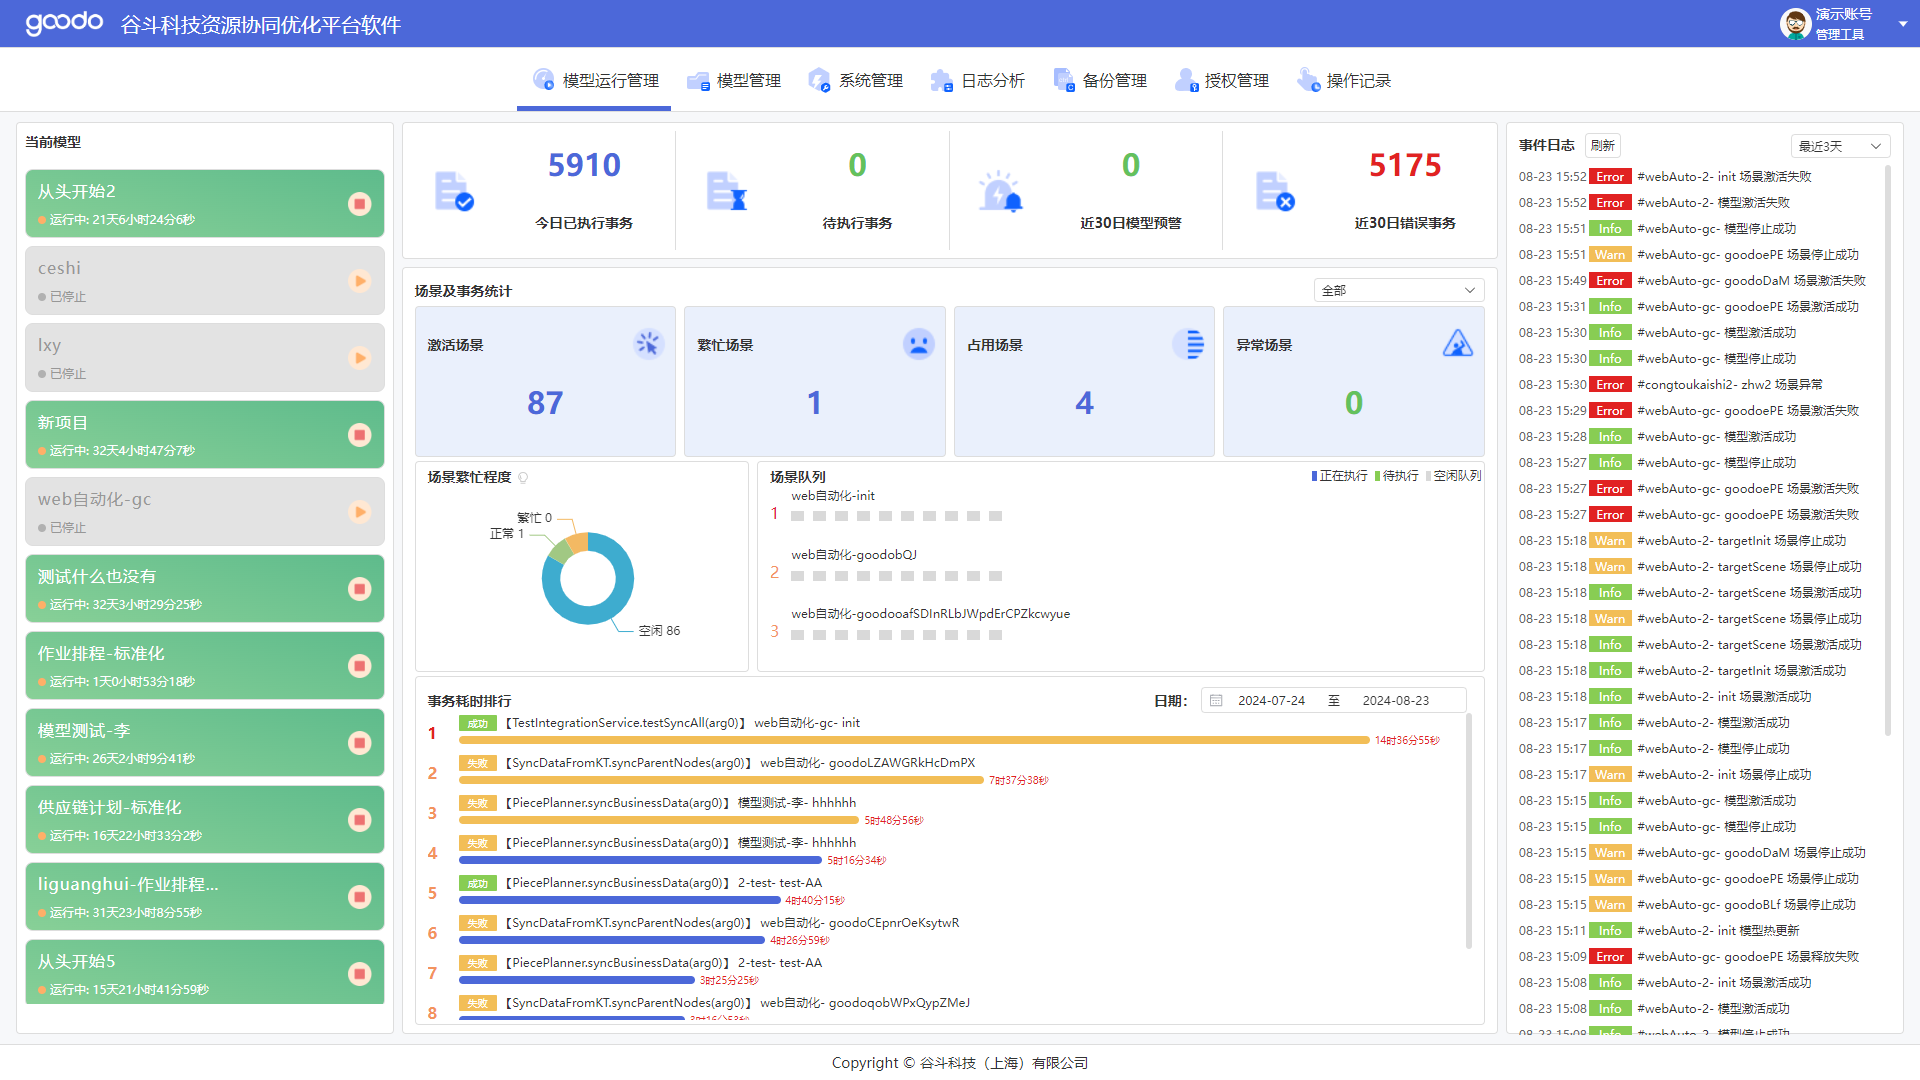The width and height of the screenshot is (1920, 1080).
Task: Click the 繁忙场景 sad face icon
Action: 918,344
